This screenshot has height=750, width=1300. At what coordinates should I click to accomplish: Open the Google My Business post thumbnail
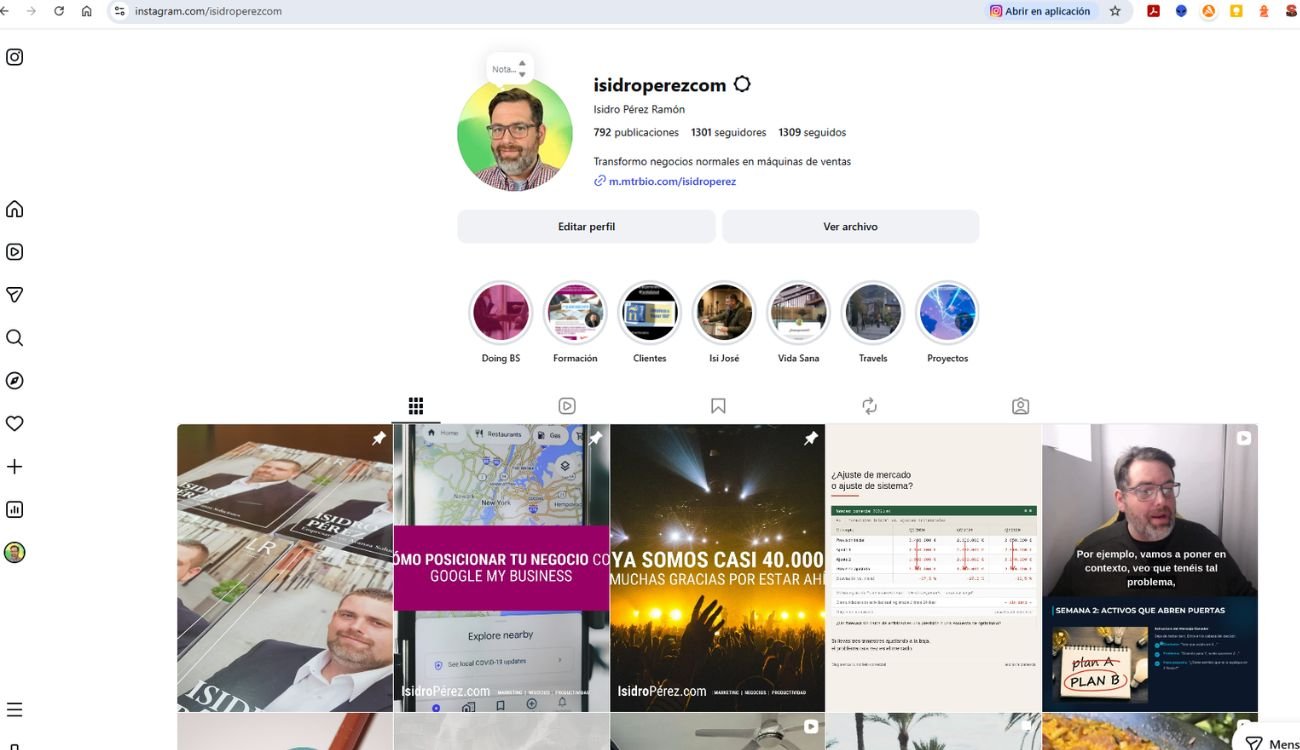coord(501,567)
